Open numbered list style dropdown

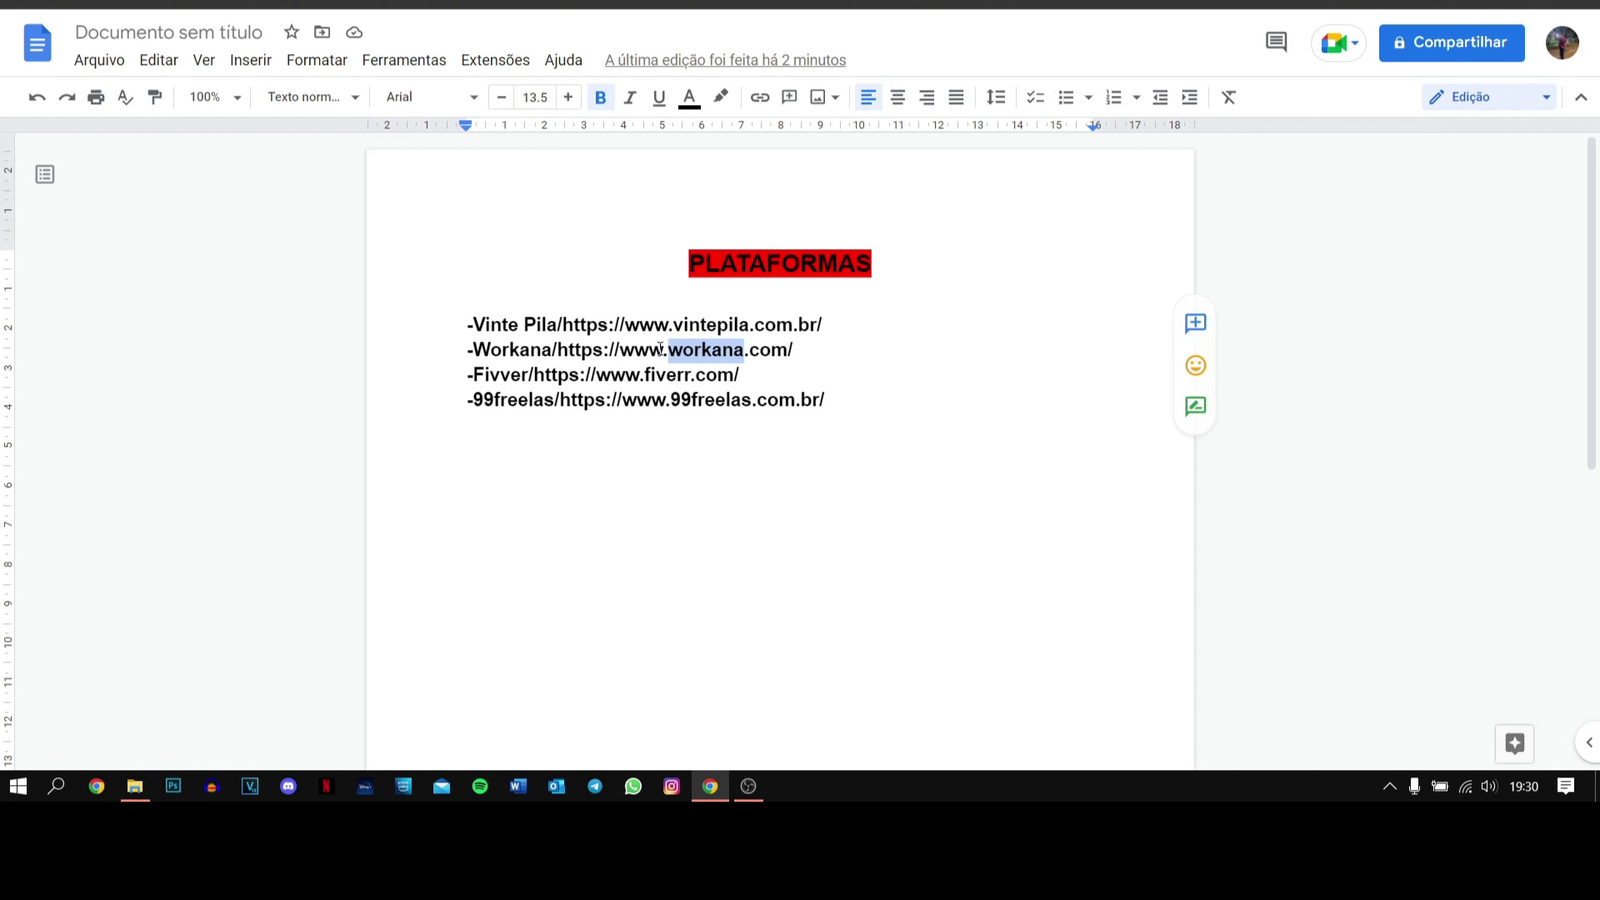tap(1136, 98)
